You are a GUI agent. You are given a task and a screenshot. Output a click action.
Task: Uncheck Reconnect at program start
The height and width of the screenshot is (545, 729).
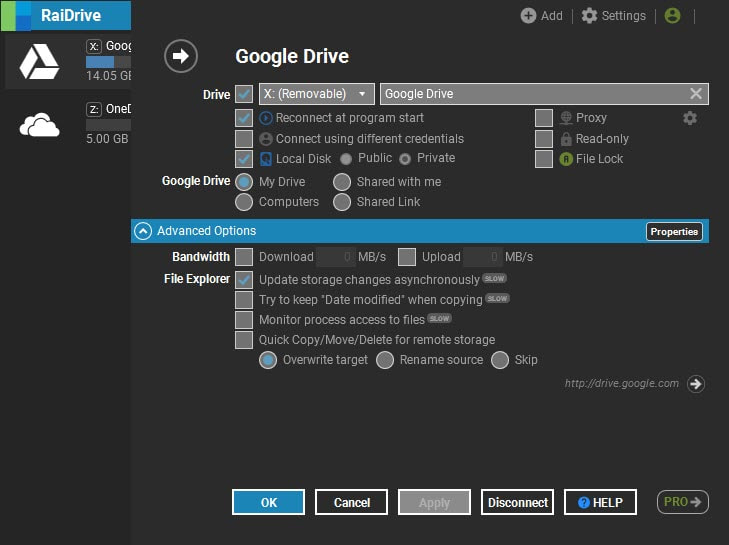244,118
